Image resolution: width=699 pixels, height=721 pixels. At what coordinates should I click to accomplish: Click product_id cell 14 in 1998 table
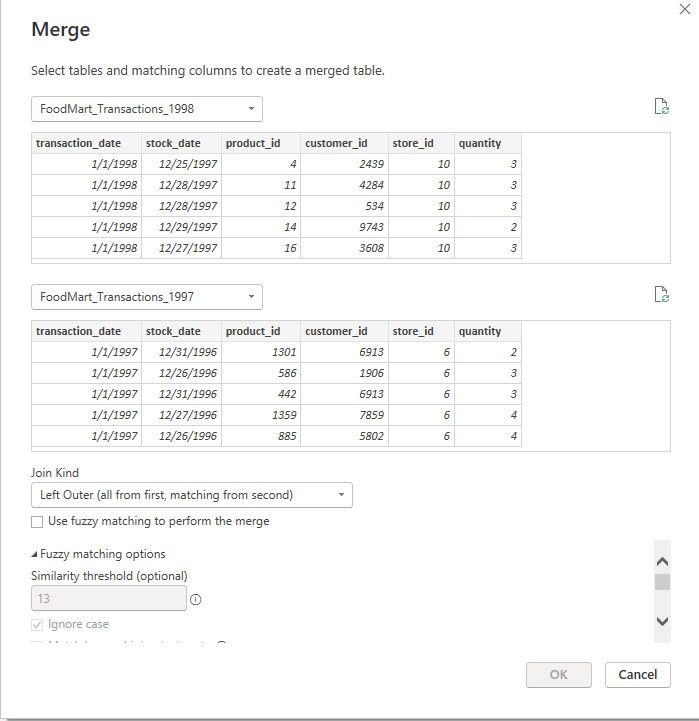[261, 227]
